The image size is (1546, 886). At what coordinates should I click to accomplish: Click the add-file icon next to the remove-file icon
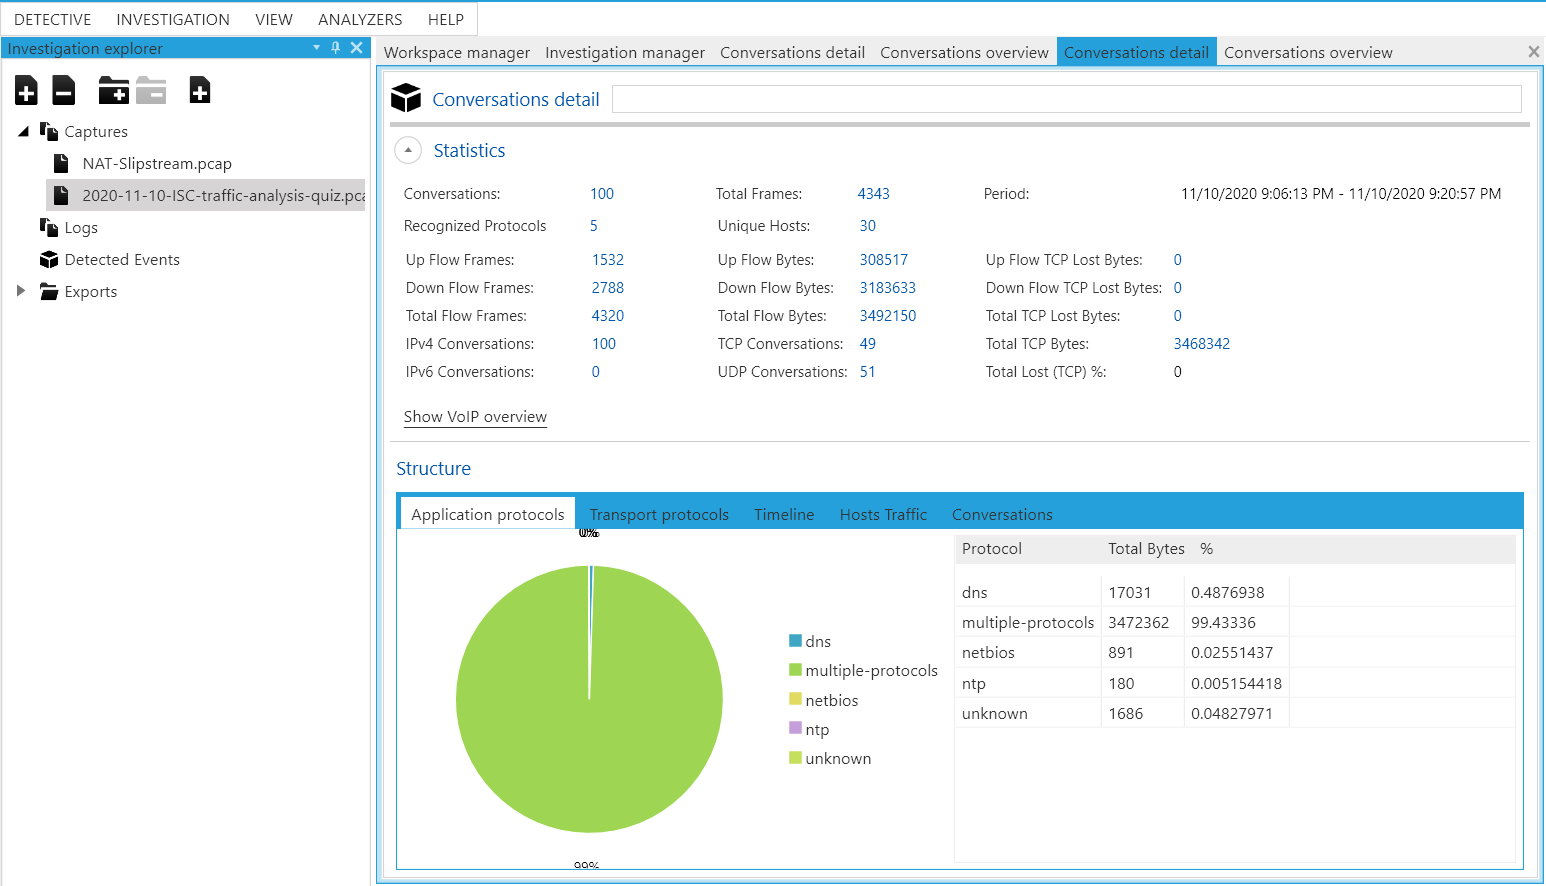pyautogui.click(x=26, y=91)
